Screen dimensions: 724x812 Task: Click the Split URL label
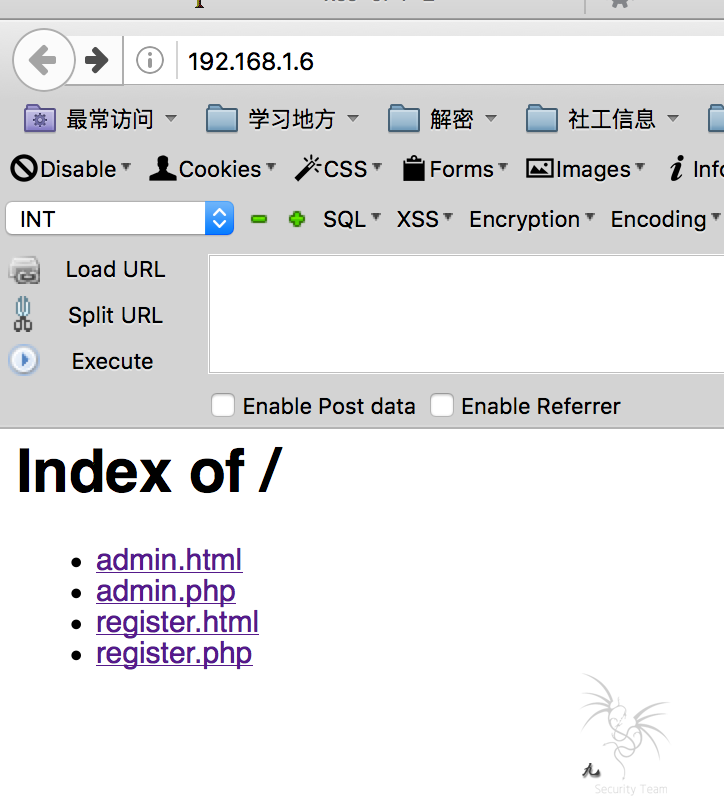pos(115,315)
